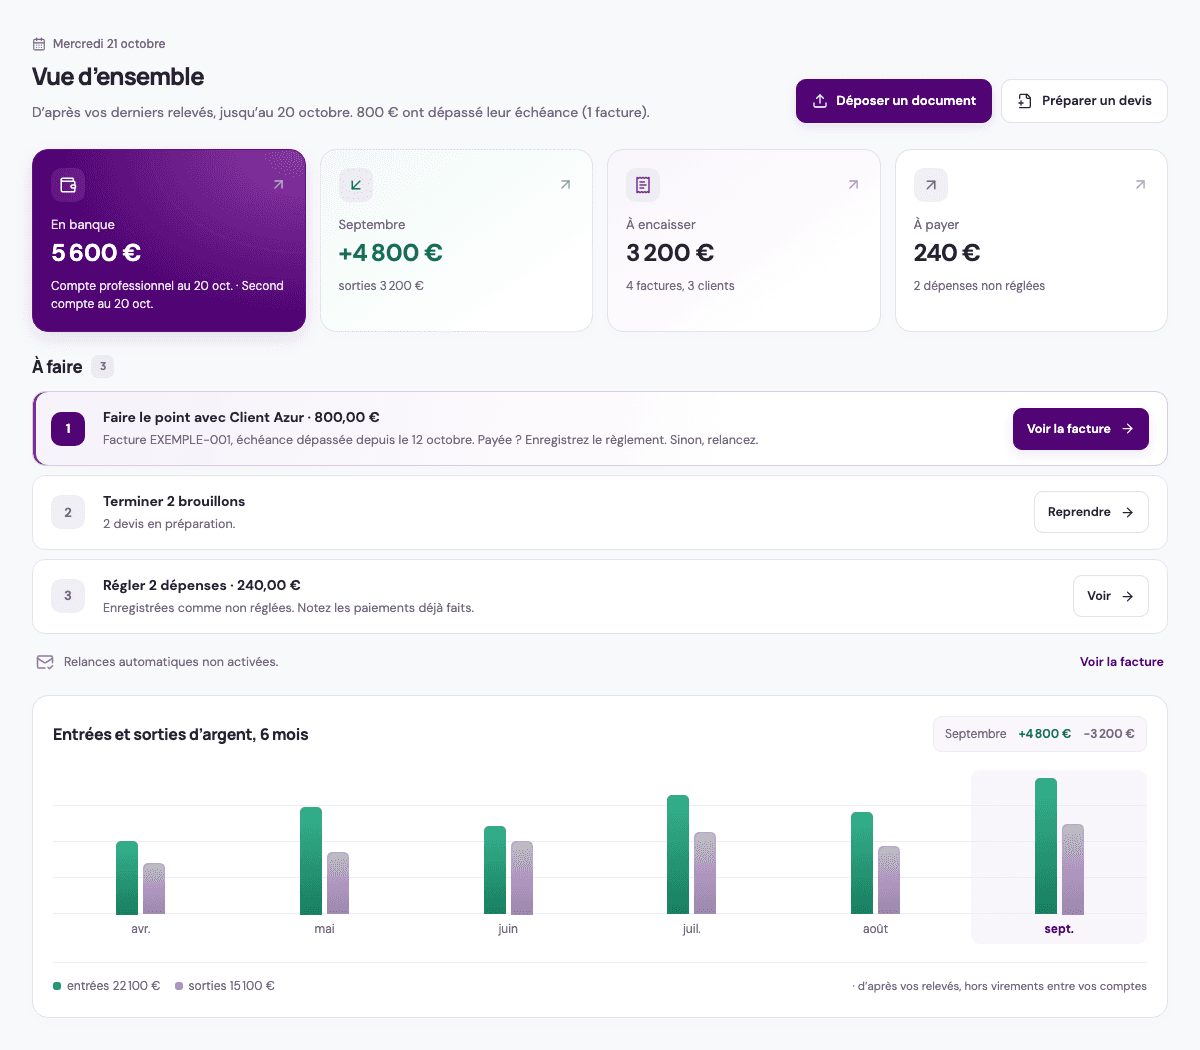Screen dimensions: 1200x1050
Task: Click the outgoing arrow icon on À payer card
Action: [931, 185]
